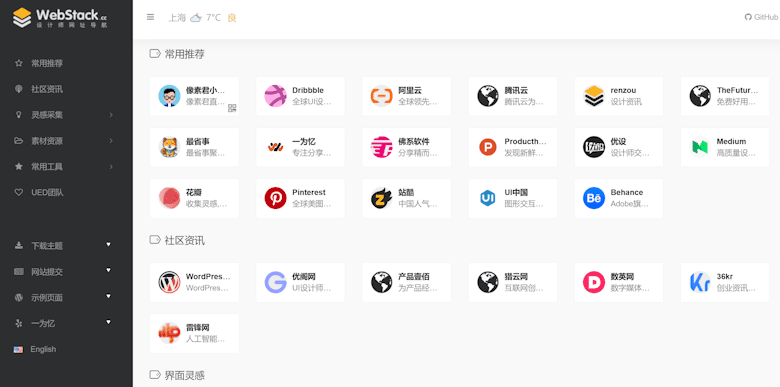Click the 像素君 avatar icon

[169, 96]
